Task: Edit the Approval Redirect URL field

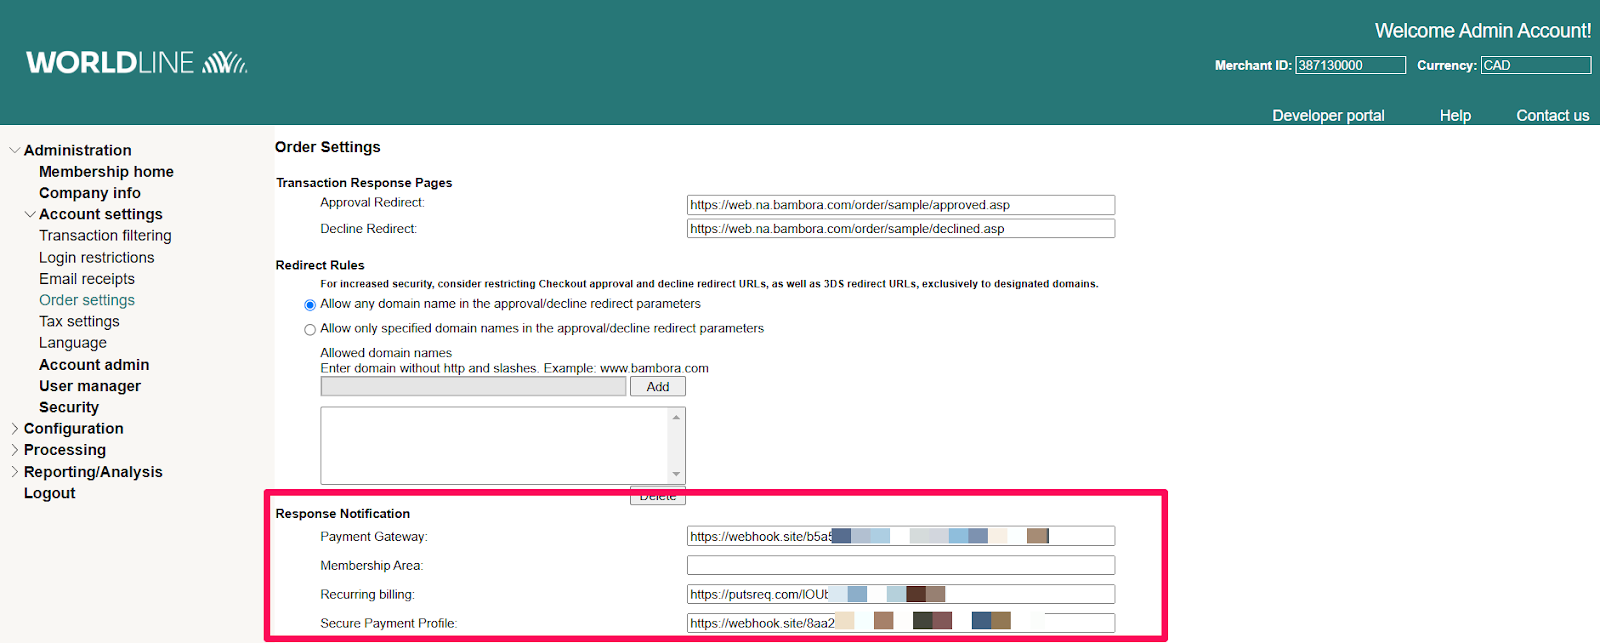Action: (901, 205)
